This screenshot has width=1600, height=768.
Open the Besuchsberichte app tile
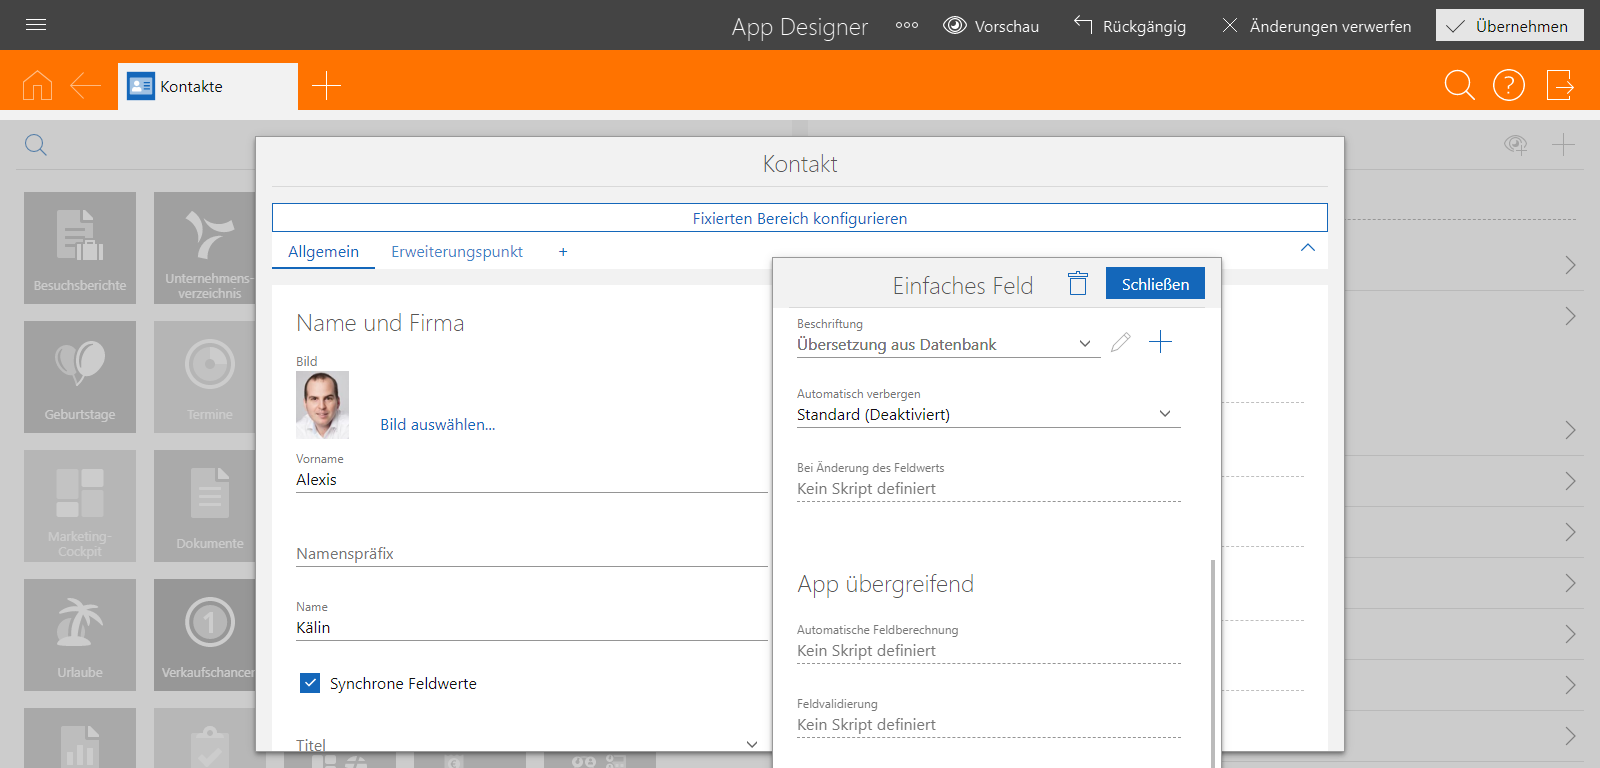point(80,248)
